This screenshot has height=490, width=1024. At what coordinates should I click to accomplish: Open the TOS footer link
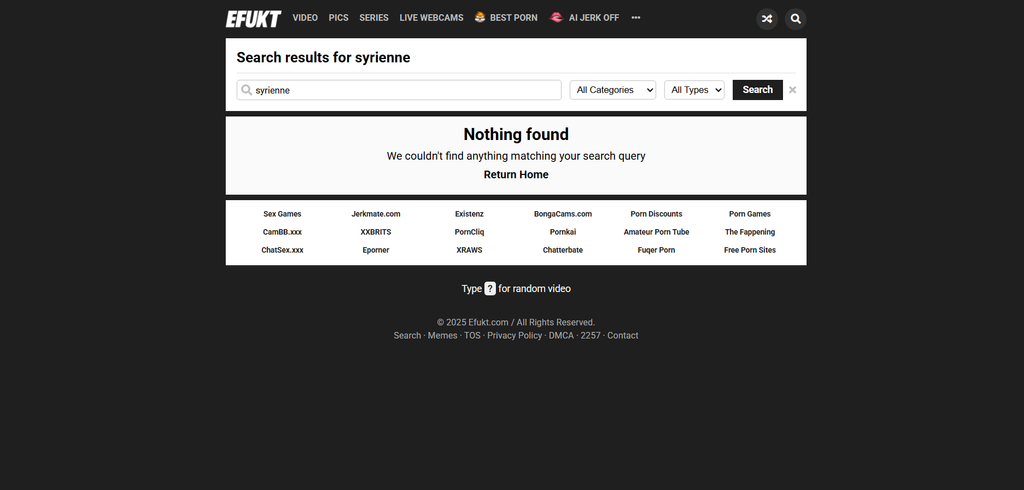pos(472,336)
